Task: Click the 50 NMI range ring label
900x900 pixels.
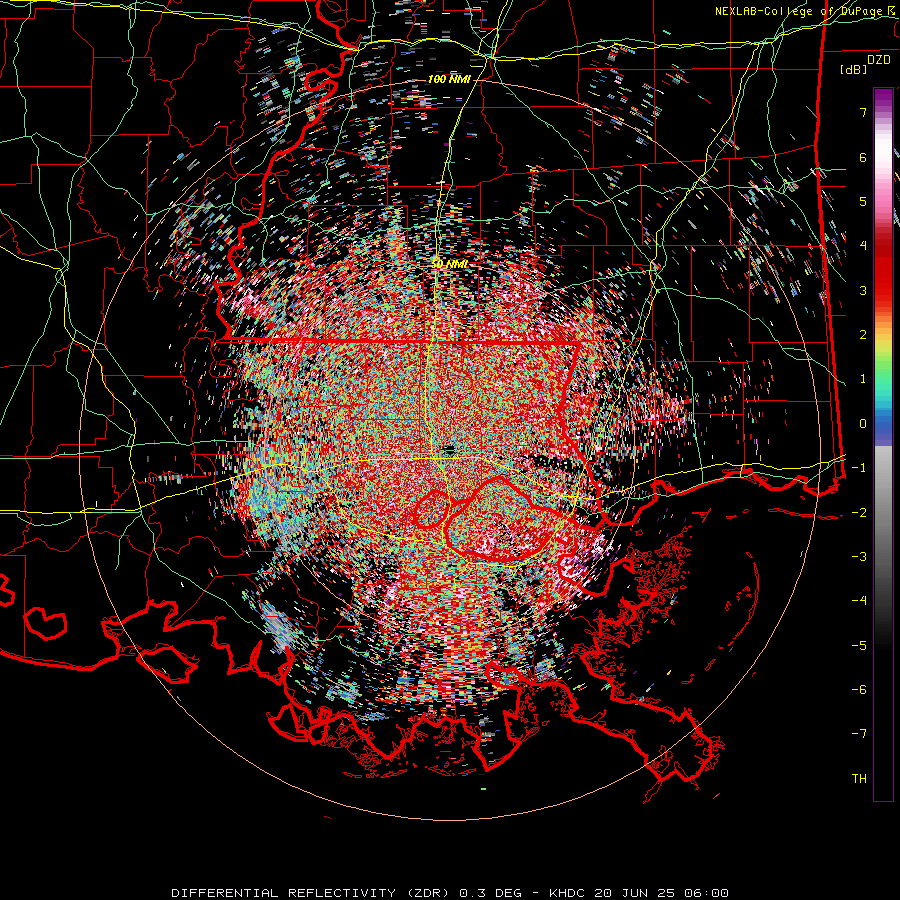Action: click(x=449, y=264)
